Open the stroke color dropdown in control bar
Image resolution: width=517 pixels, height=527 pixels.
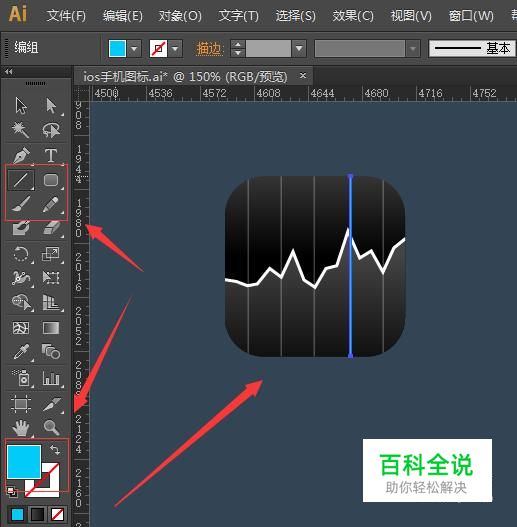click(x=175, y=49)
